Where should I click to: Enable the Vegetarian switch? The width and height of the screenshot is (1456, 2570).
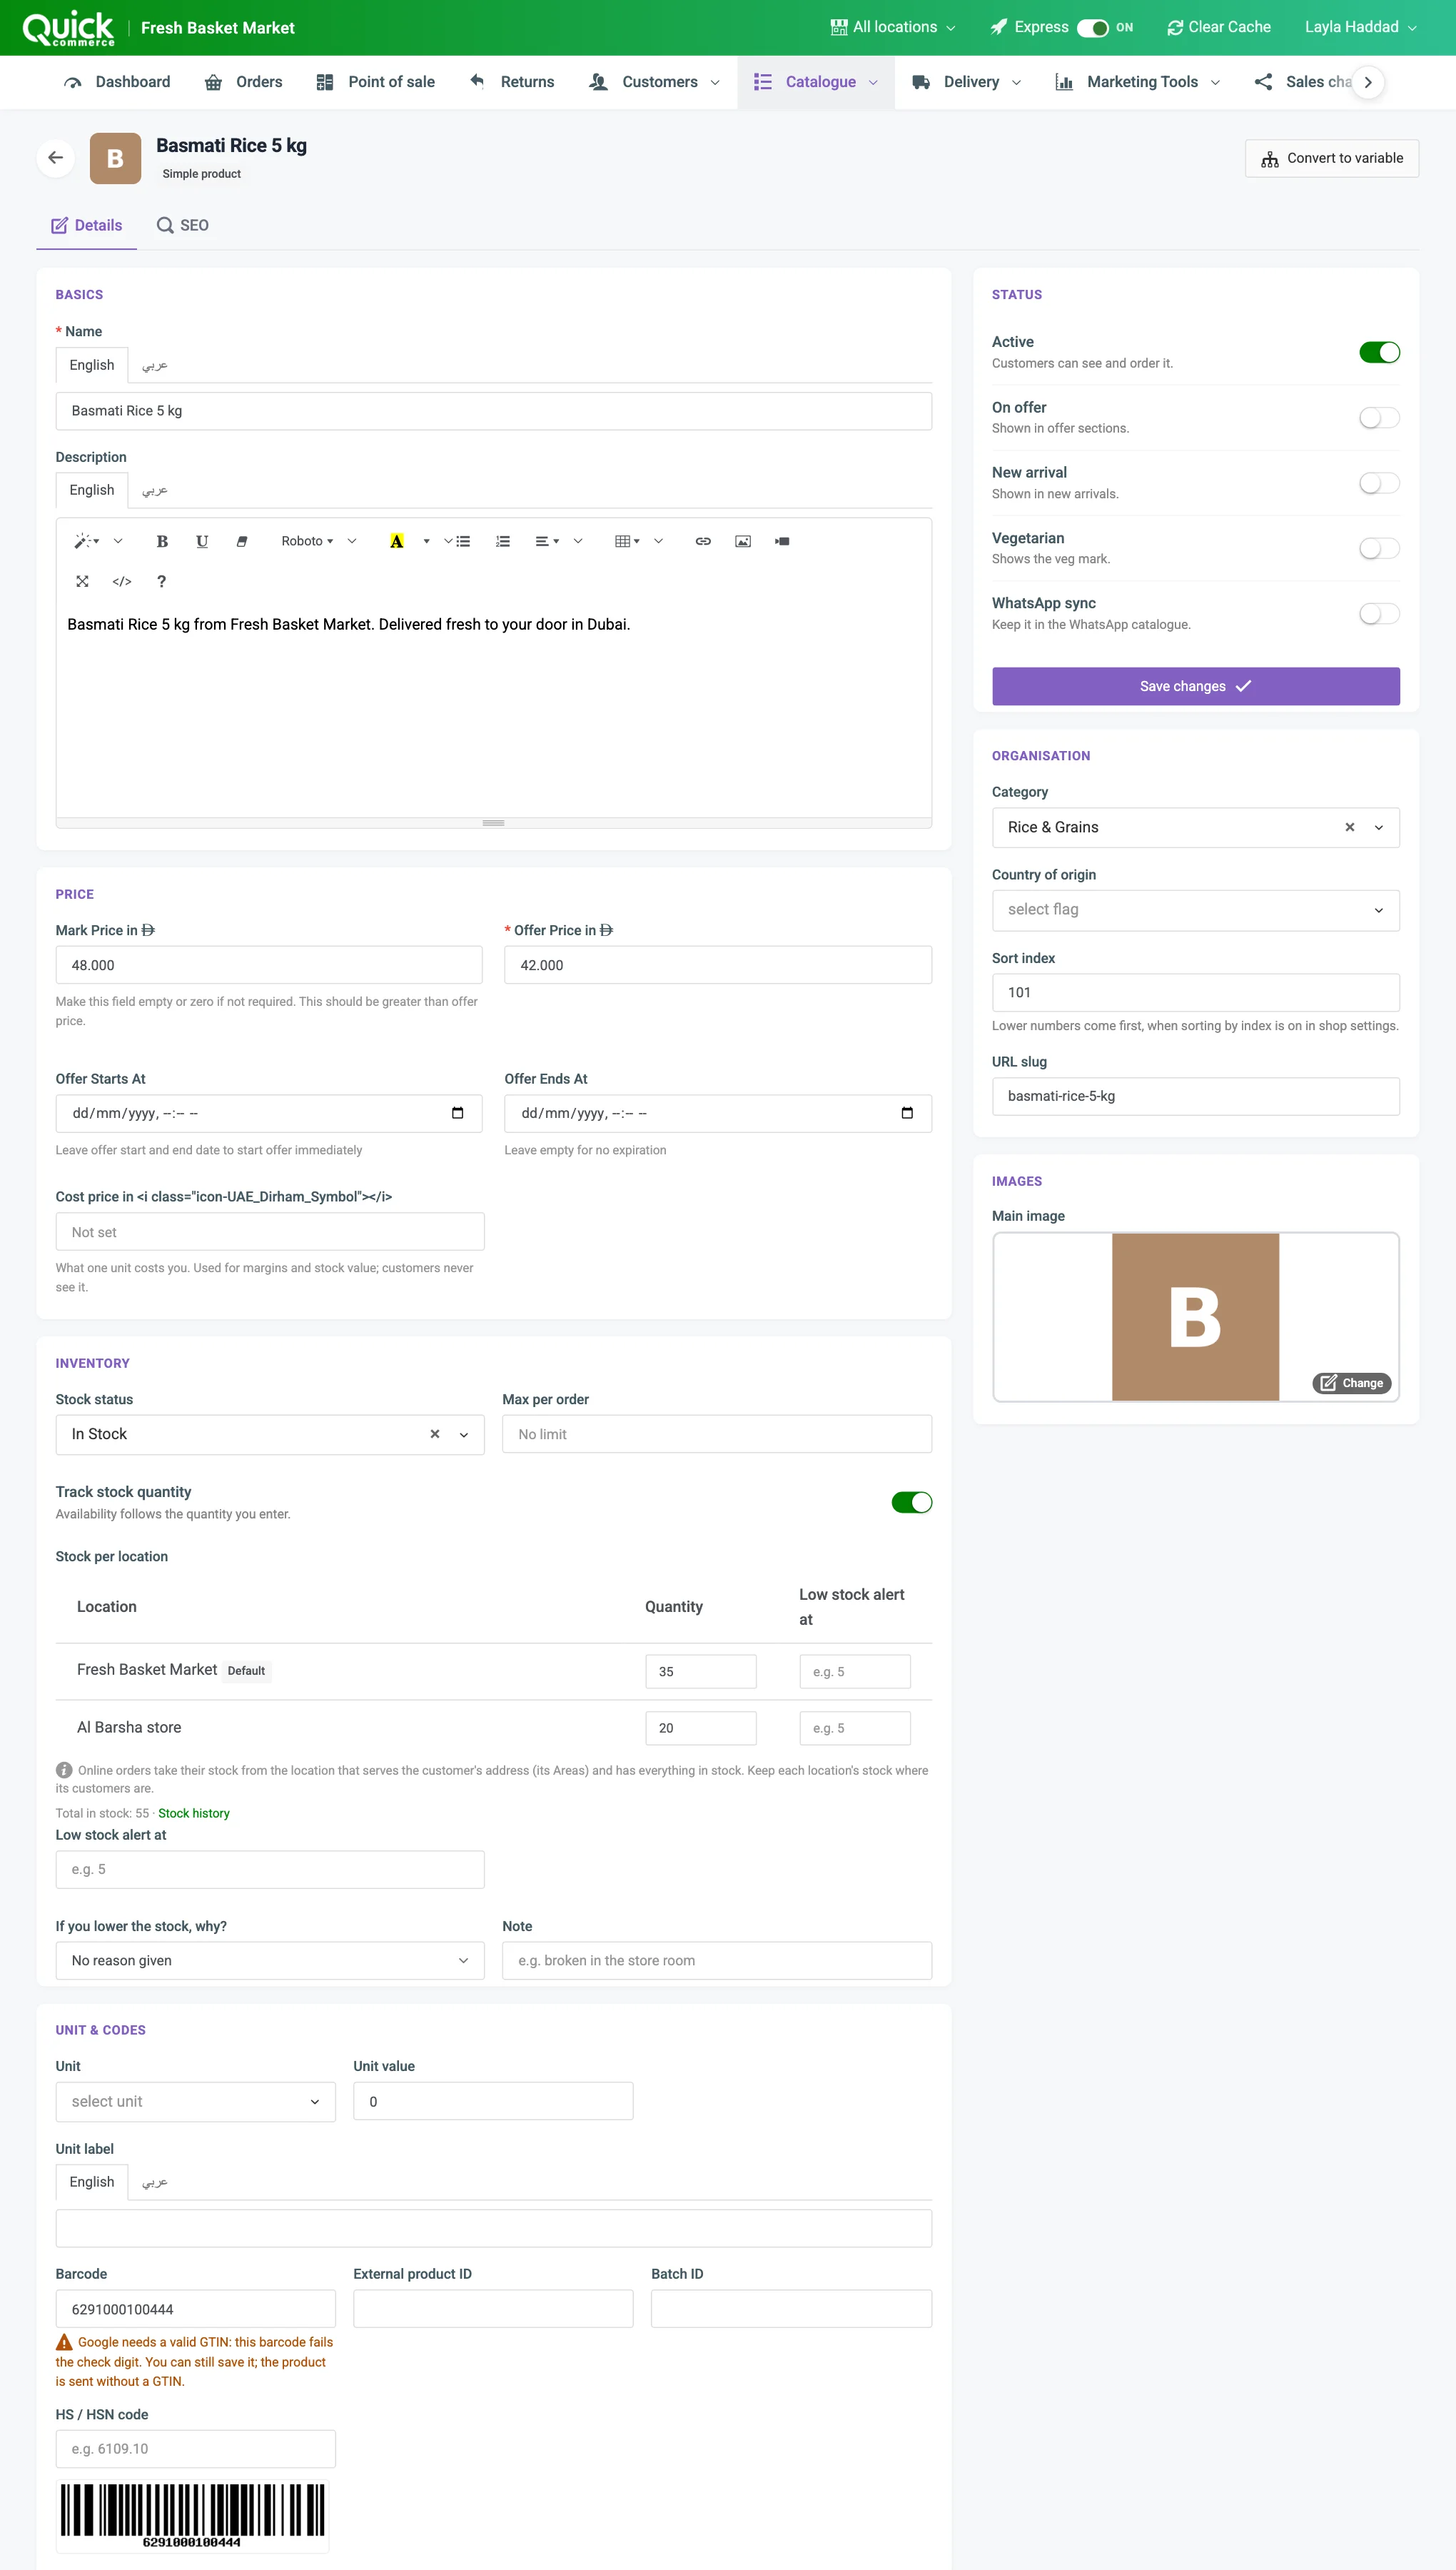[1379, 548]
